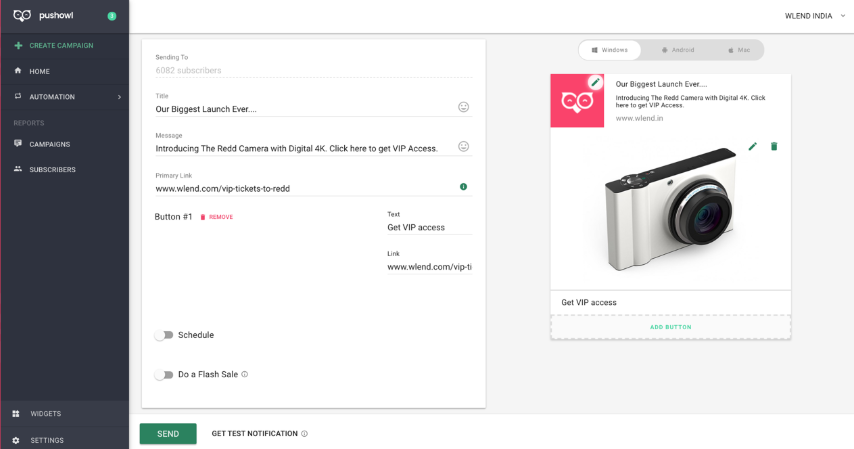Toggle the Do a Flash Sale switch
854x449 pixels.
coord(163,374)
